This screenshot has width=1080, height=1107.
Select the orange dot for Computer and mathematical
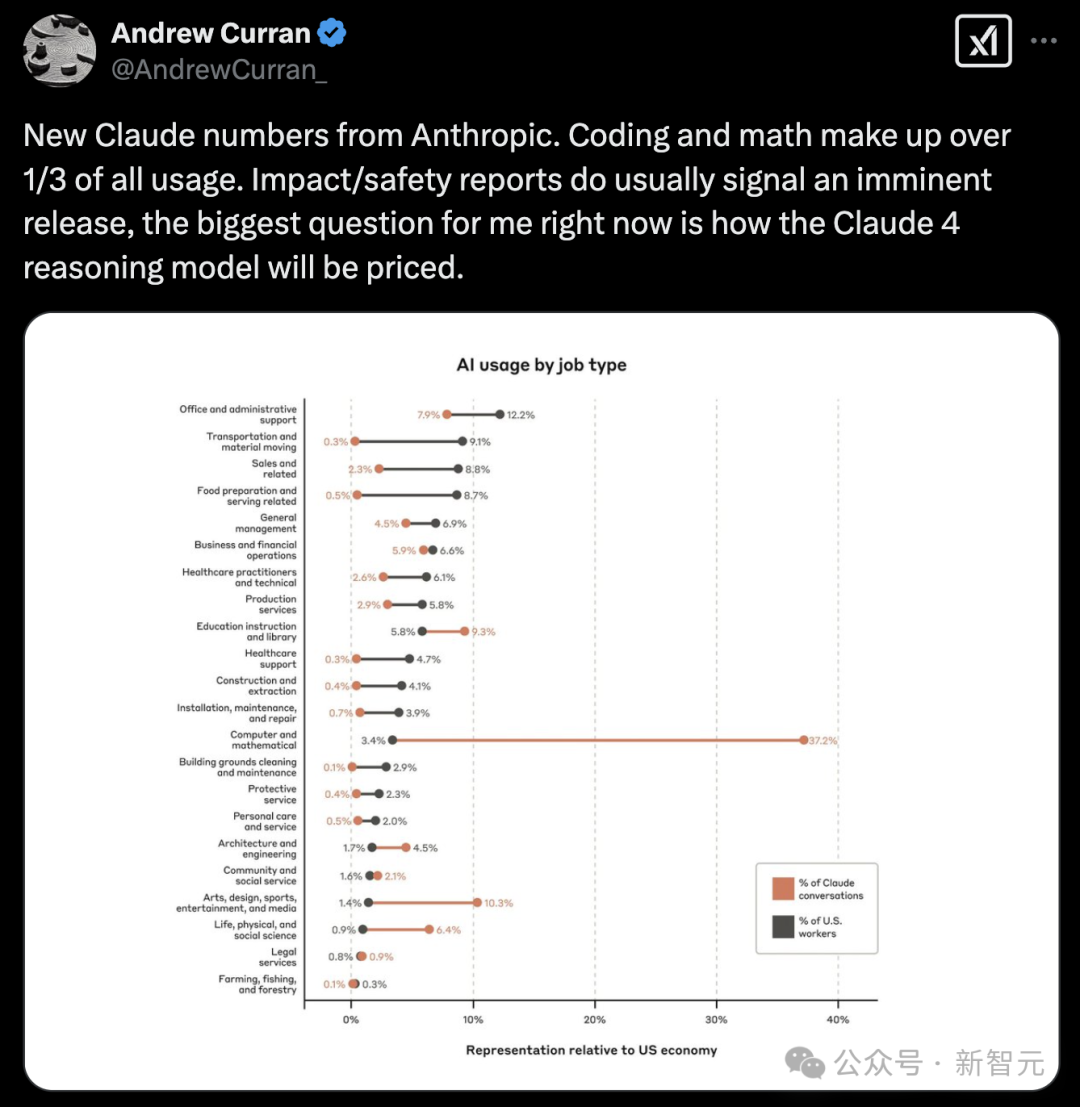click(806, 740)
